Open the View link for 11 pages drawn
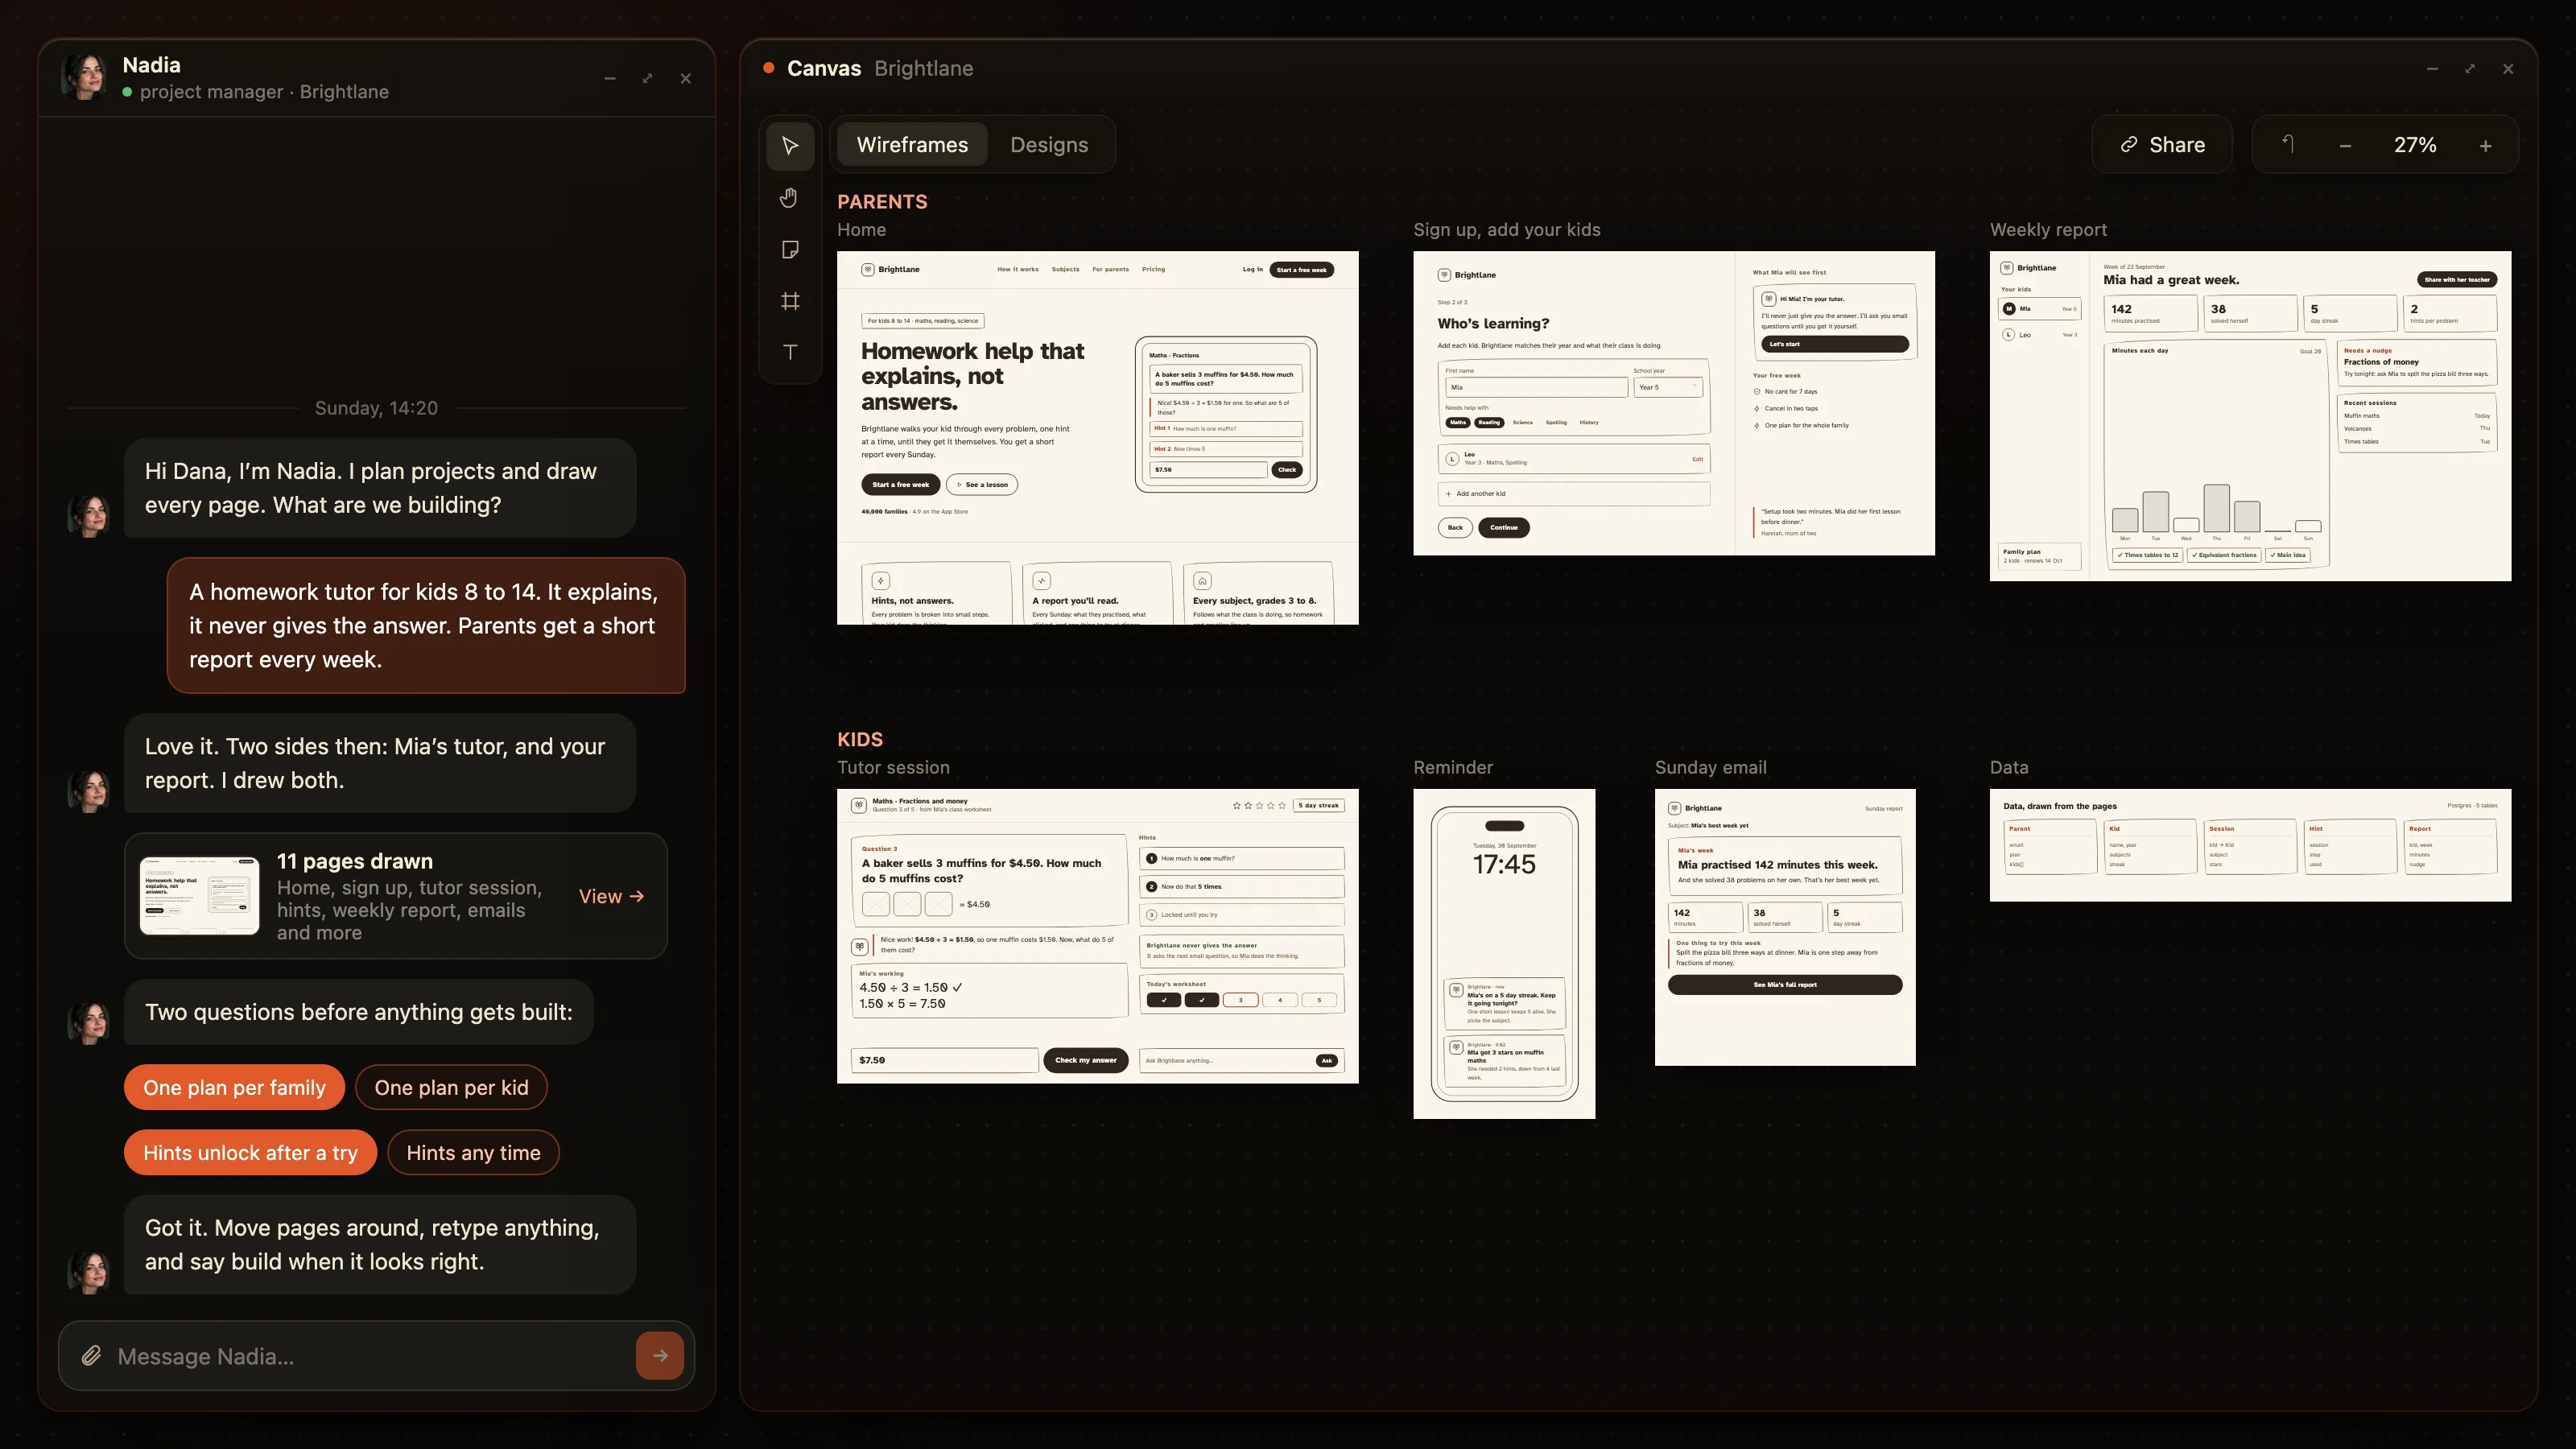Viewport: 2576px width, 1449px height. click(x=611, y=897)
